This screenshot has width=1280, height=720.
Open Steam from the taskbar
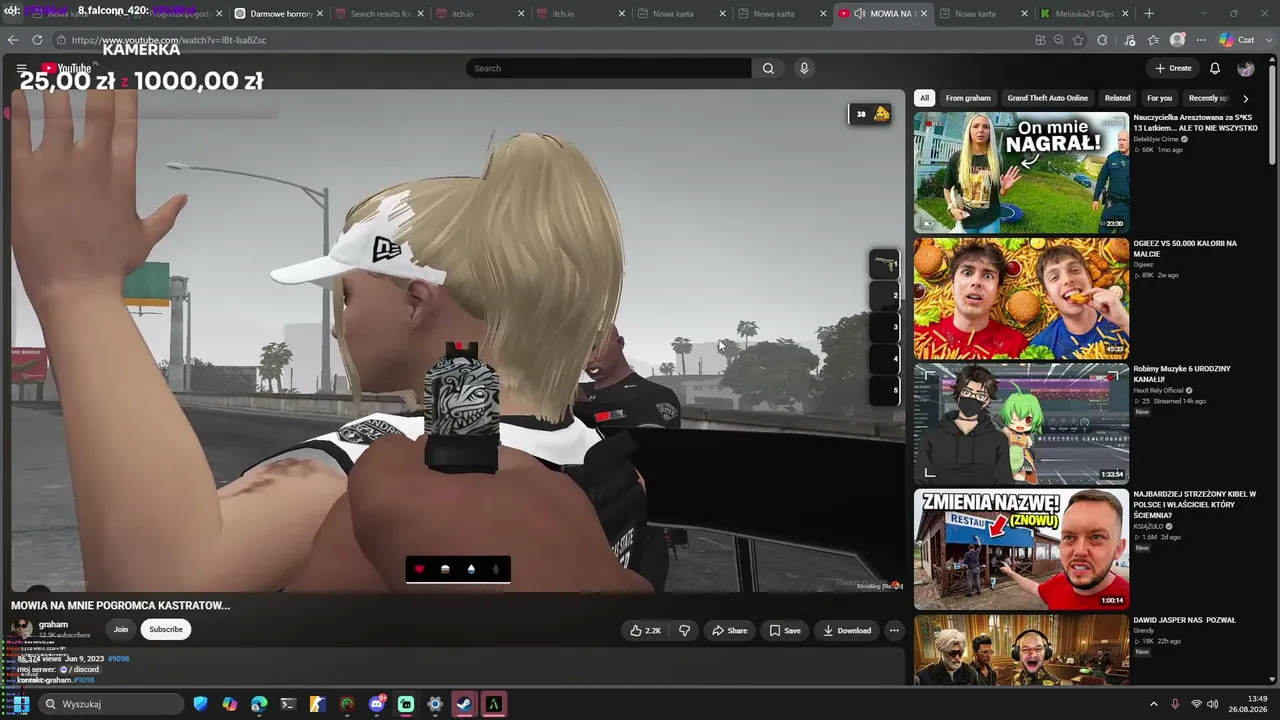click(x=464, y=704)
